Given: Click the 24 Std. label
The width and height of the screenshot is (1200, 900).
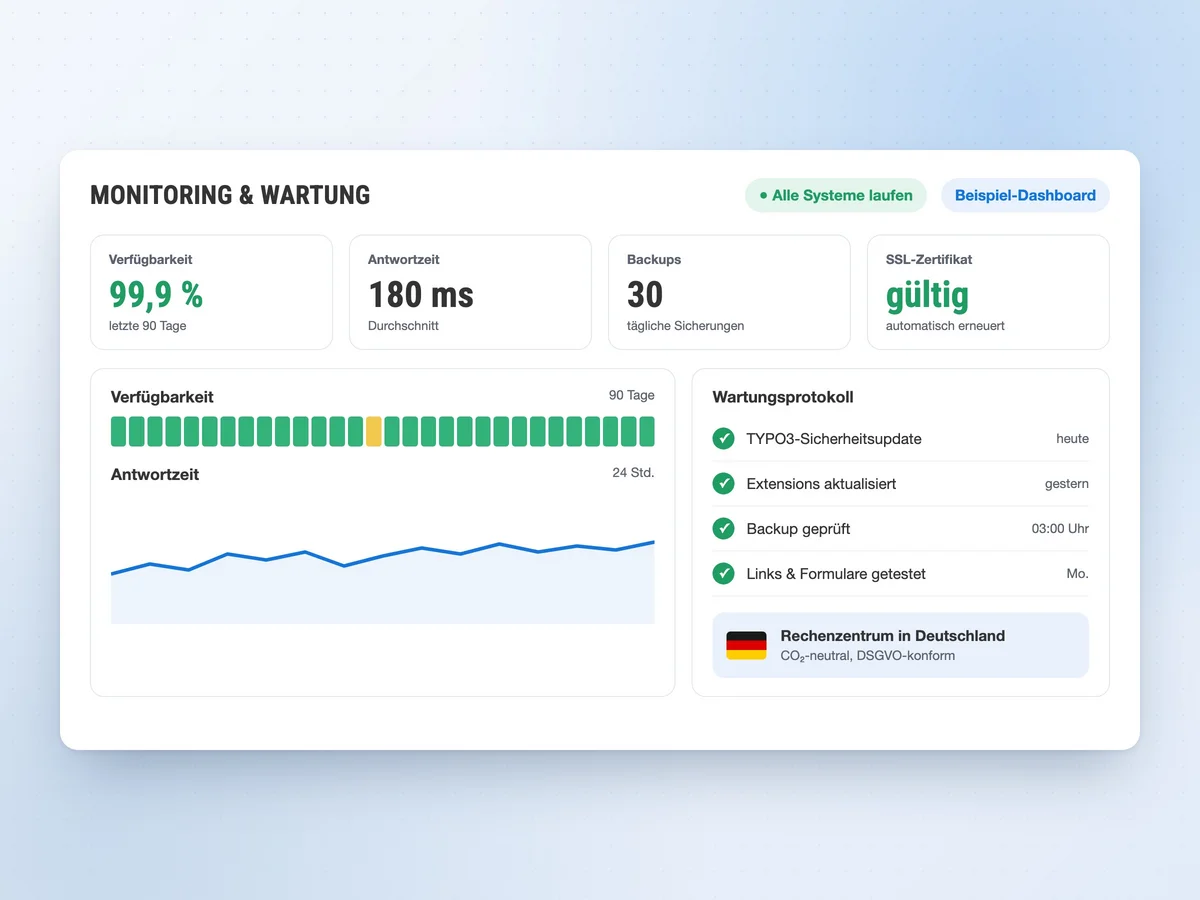Looking at the screenshot, I should tap(634, 473).
